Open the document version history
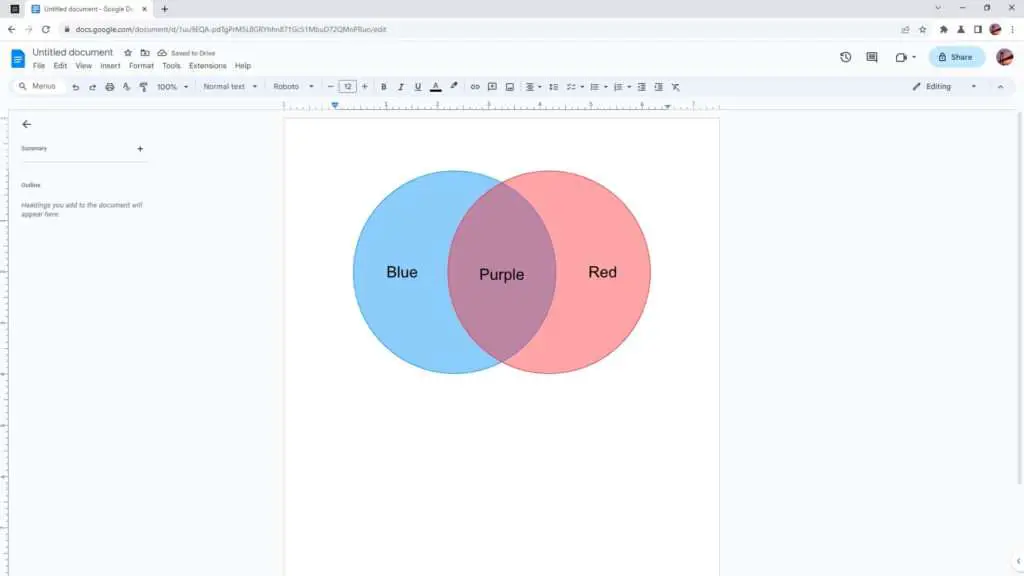Screen dimensions: 1024x576 click(x=844, y=57)
